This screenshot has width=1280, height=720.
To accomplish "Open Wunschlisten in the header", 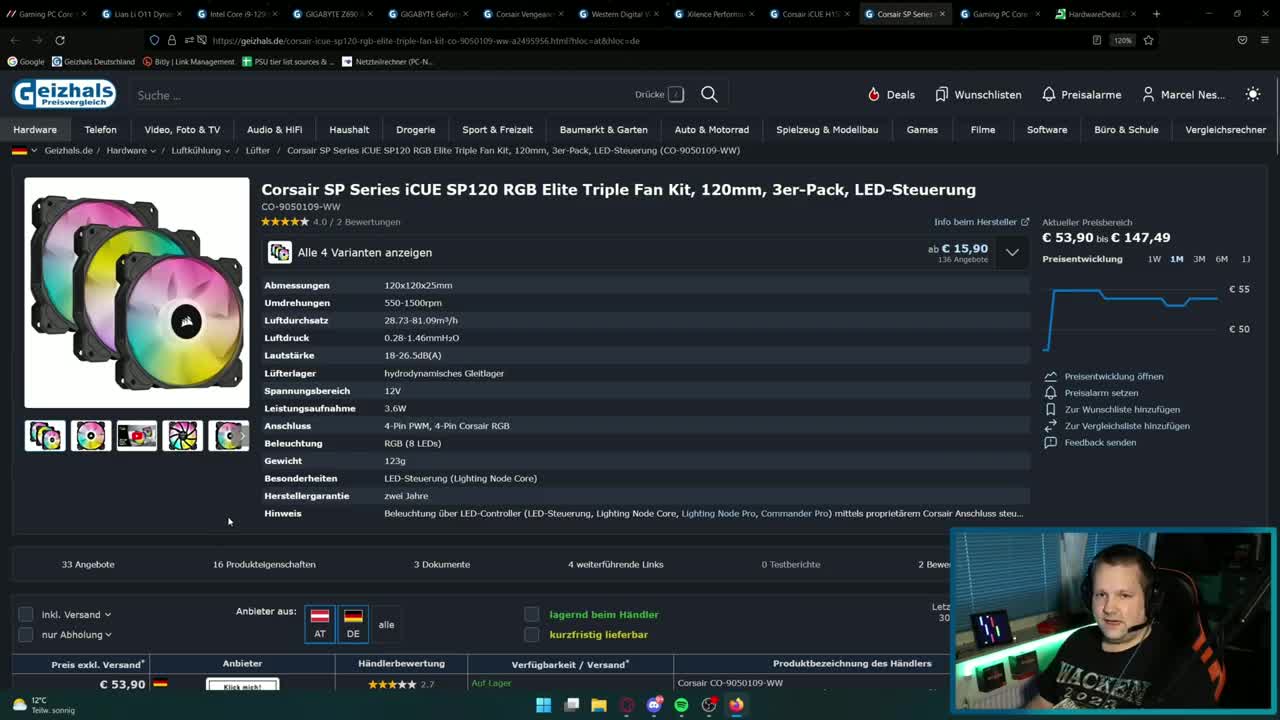I will [978, 94].
